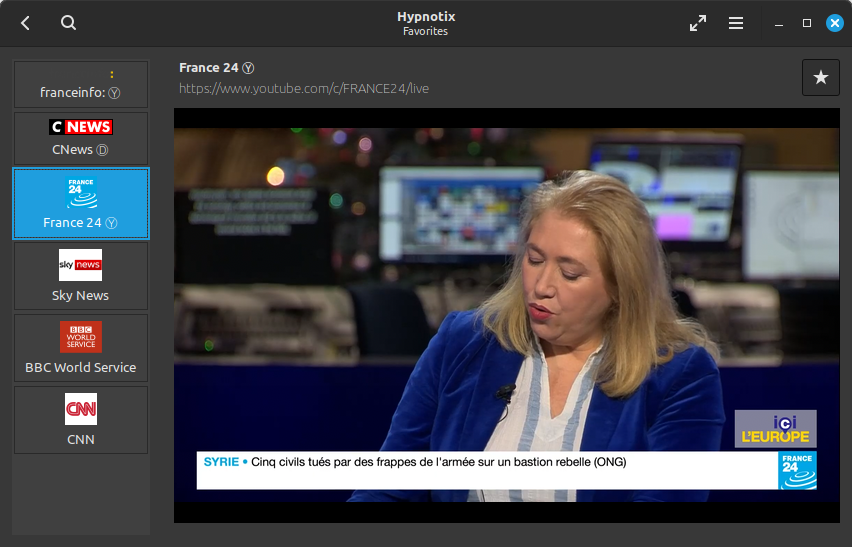The width and height of the screenshot is (852, 547).
Task: Select the France 24 channel entry
Action: [x=81, y=204]
